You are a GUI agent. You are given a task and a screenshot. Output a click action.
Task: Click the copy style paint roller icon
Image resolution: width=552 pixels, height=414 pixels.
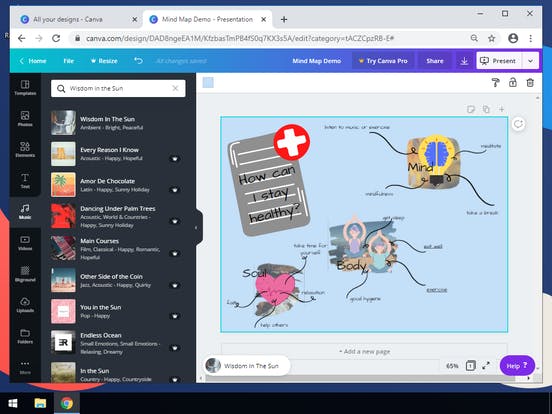[495, 83]
